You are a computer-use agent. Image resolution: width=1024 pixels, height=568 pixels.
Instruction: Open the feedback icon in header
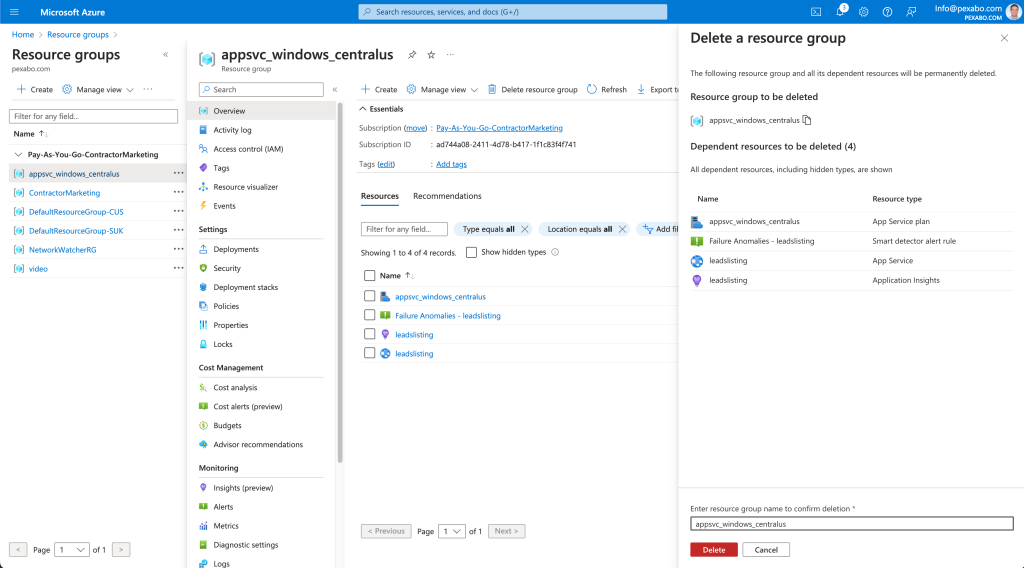911,12
